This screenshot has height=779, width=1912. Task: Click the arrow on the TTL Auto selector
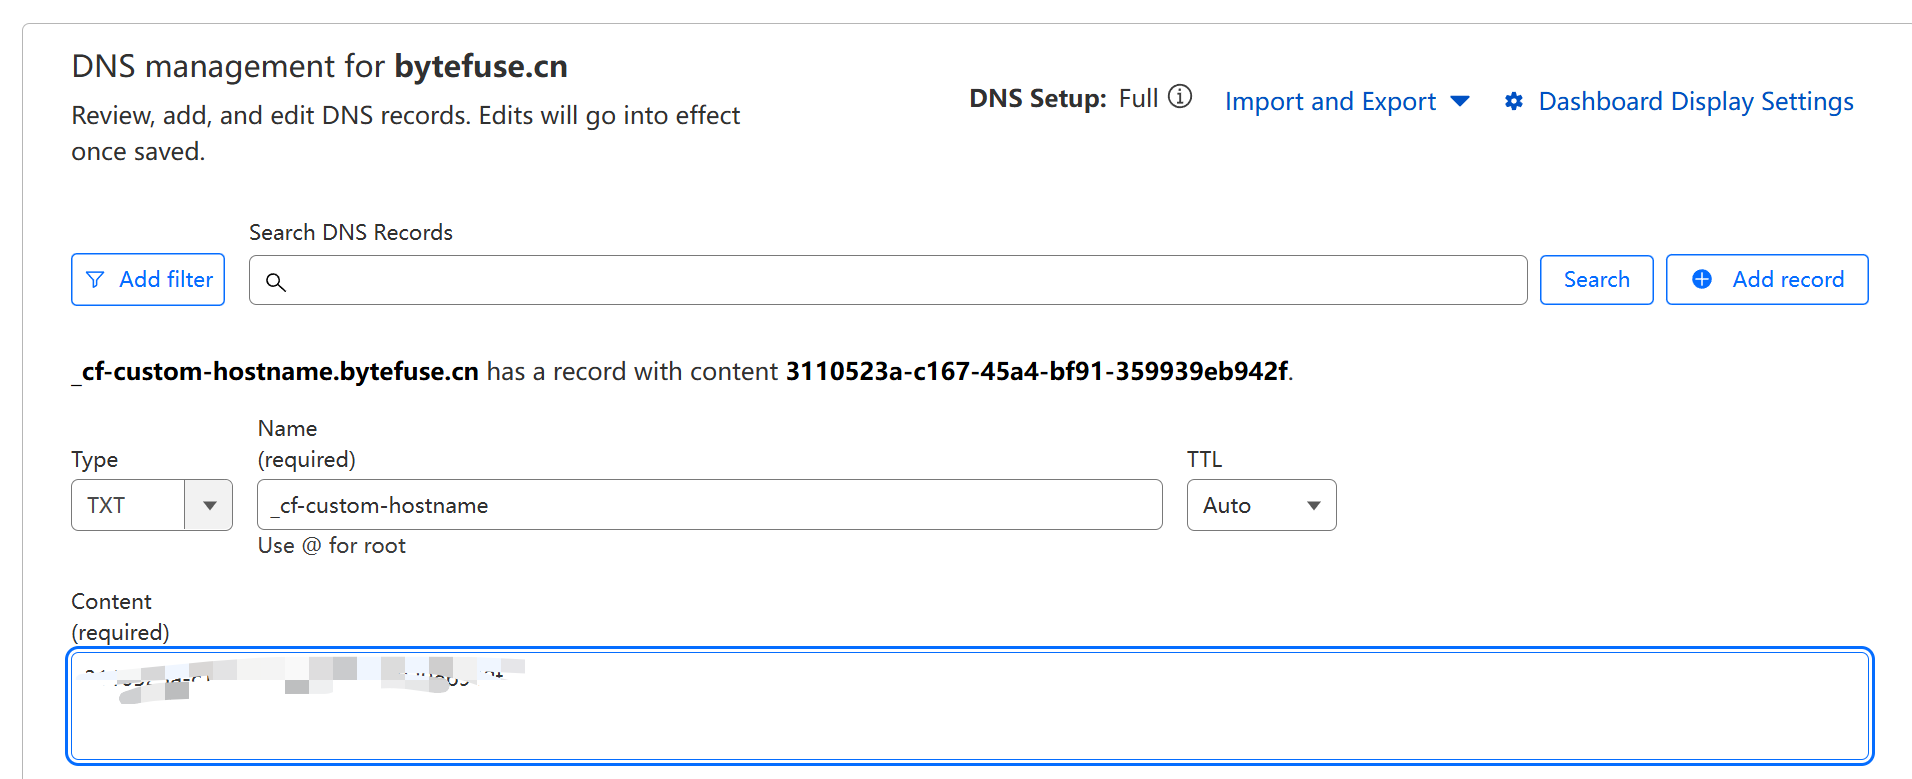pyautogui.click(x=1313, y=505)
